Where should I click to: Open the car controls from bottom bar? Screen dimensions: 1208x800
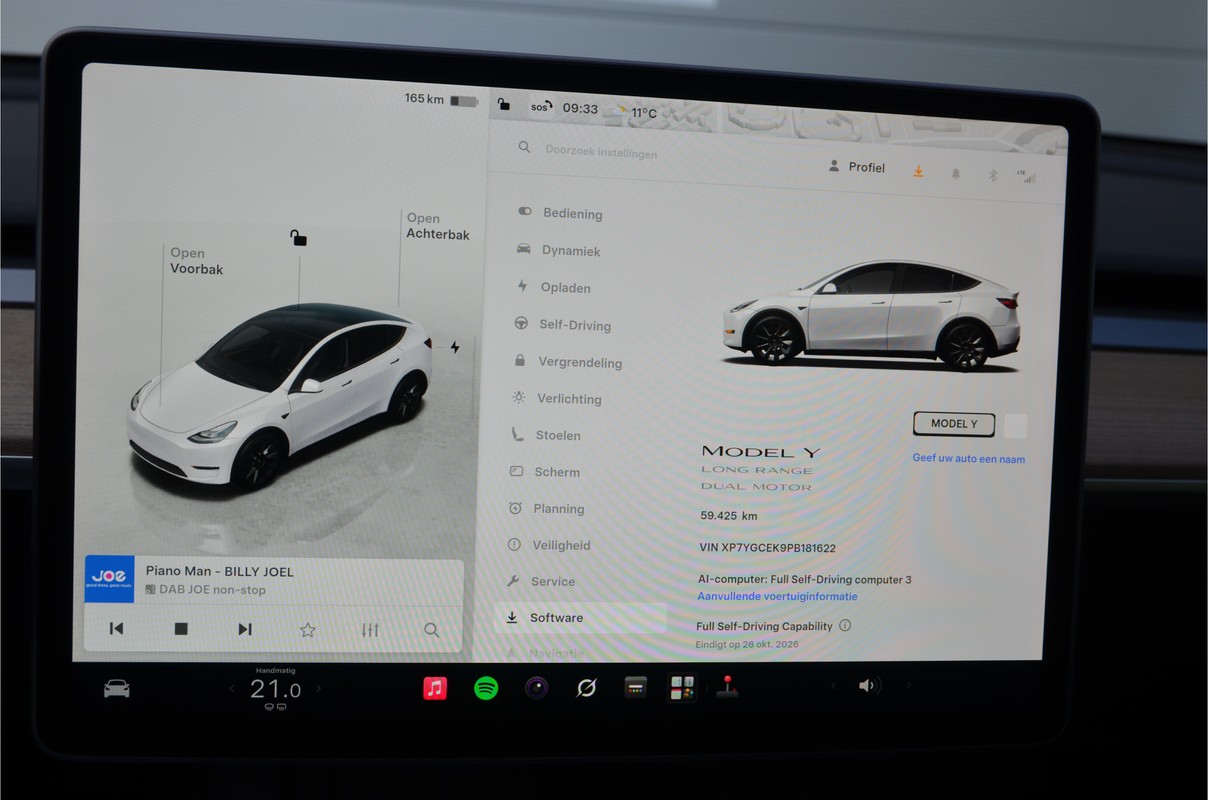[116, 688]
